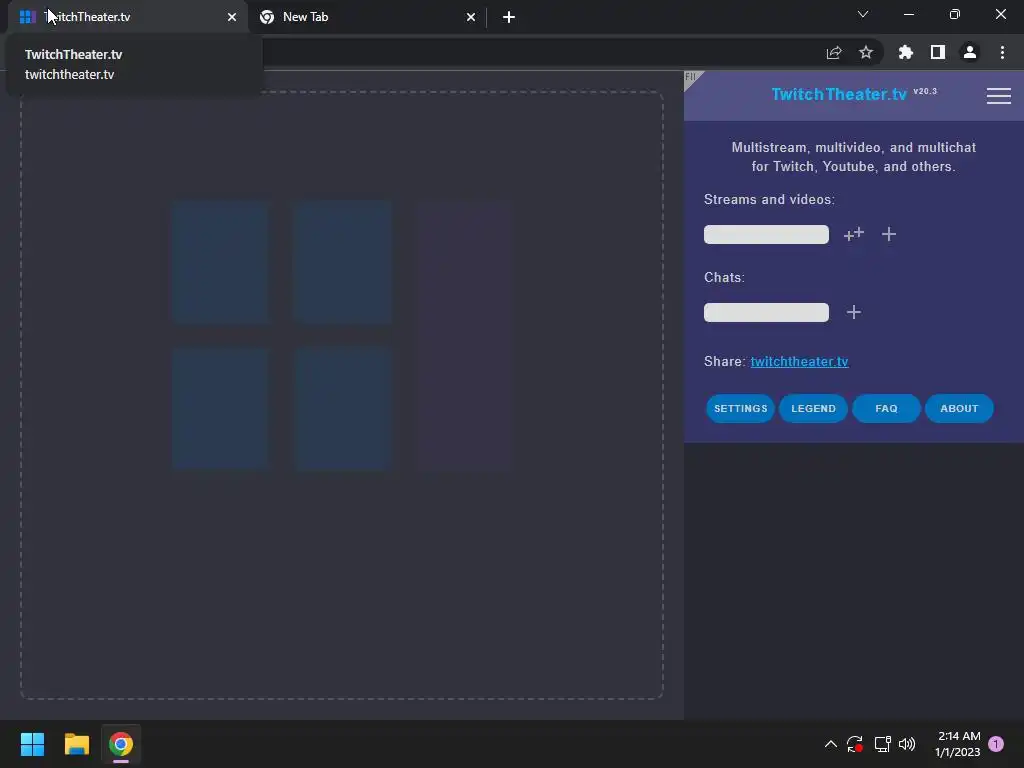Add multiple streams with double-plus icon
Image resolution: width=1024 pixels, height=768 pixels.
coord(854,234)
